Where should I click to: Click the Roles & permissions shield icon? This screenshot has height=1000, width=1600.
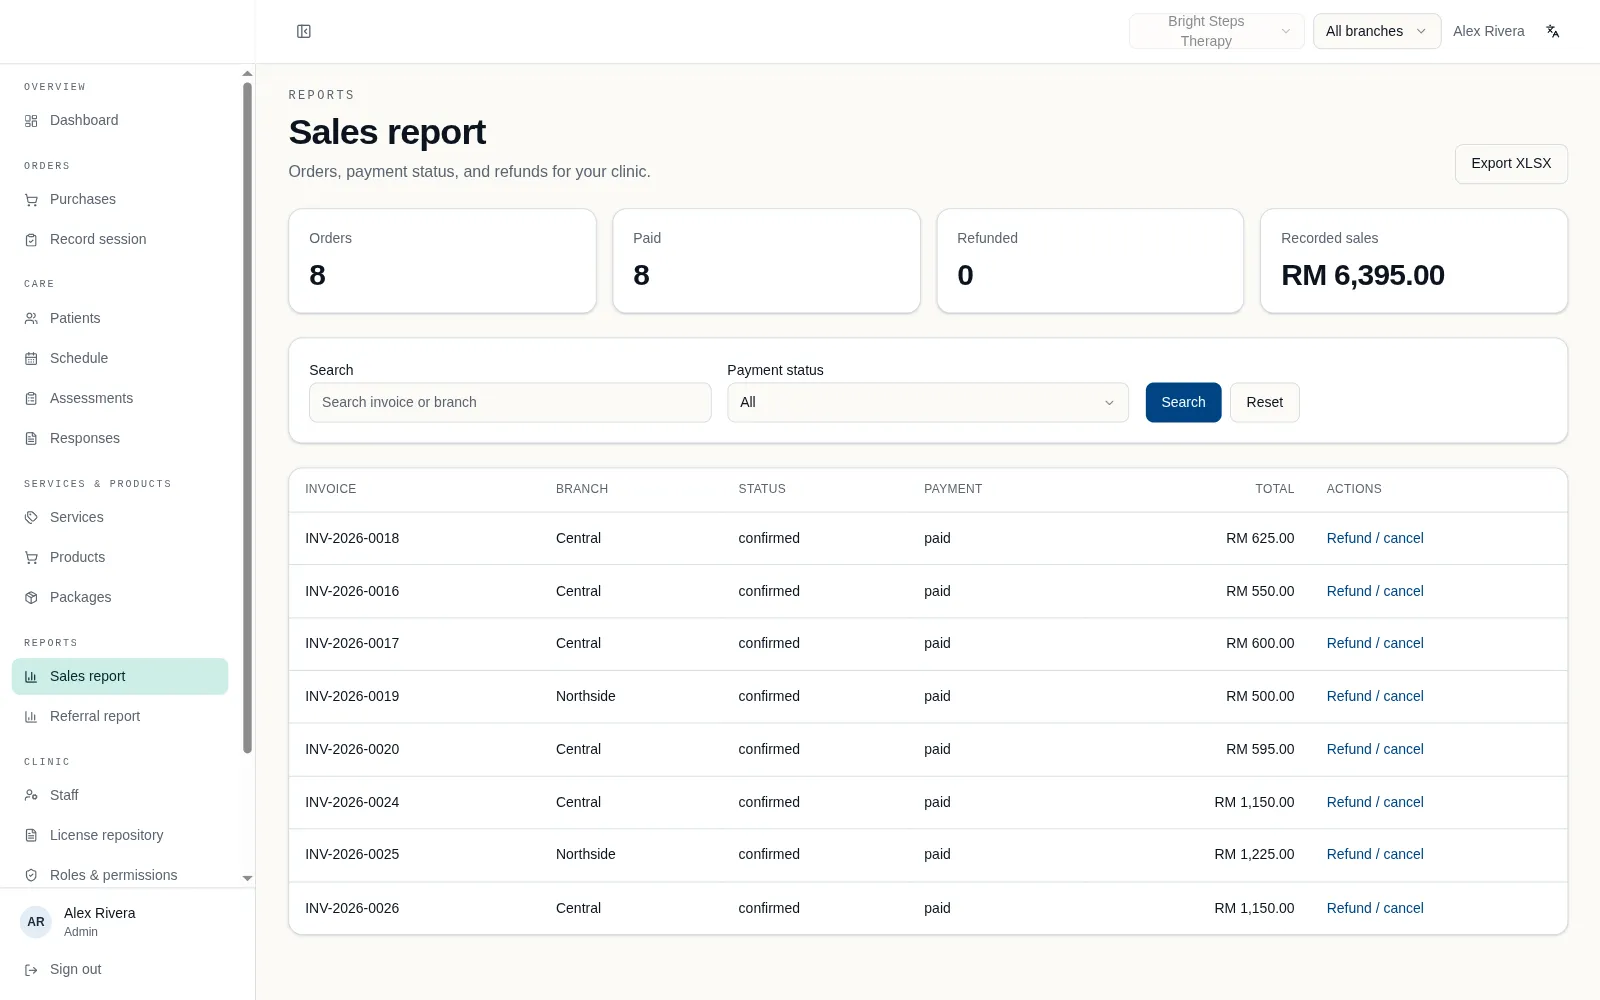(x=31, y=876)
